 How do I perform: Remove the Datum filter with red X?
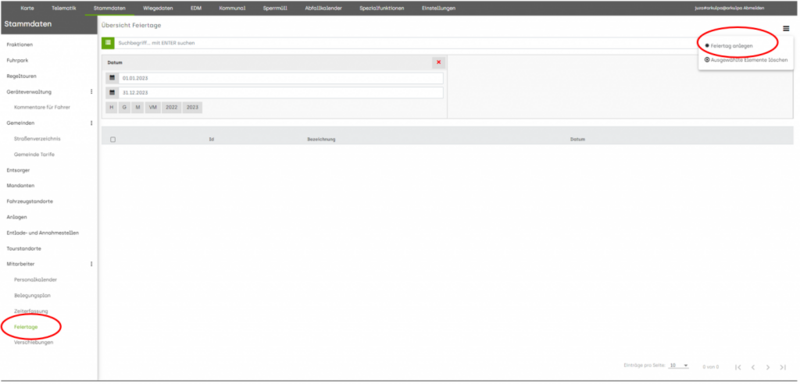(438, 62)
